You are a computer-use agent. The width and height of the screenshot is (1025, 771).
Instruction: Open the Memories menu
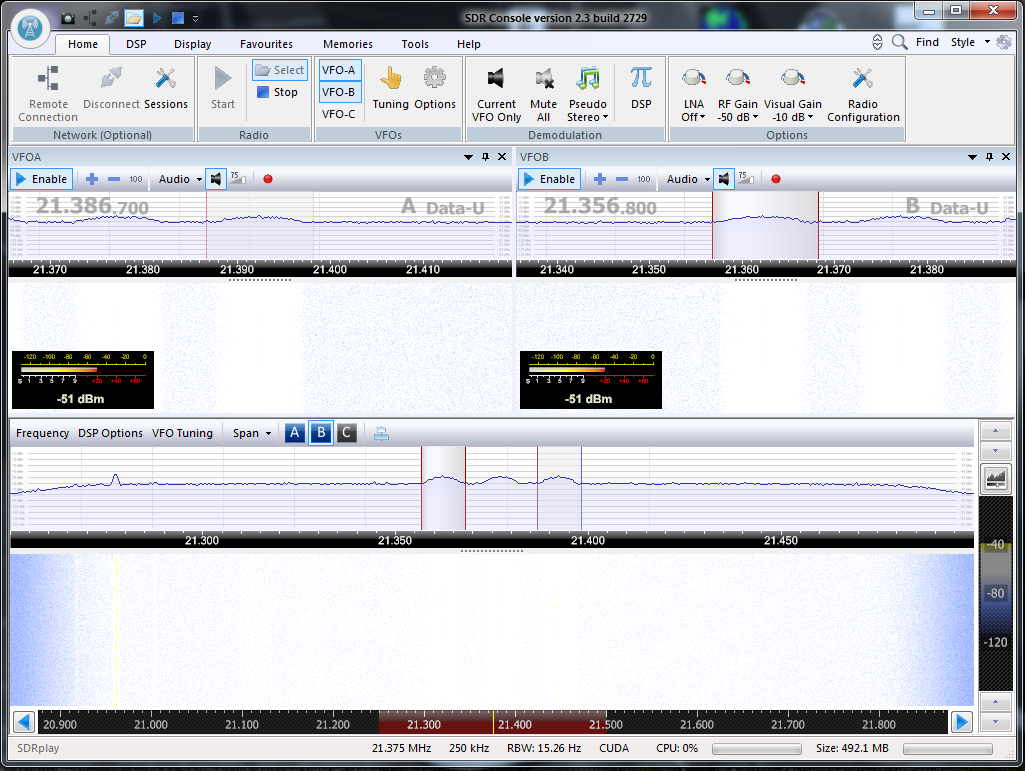point(347,44)
